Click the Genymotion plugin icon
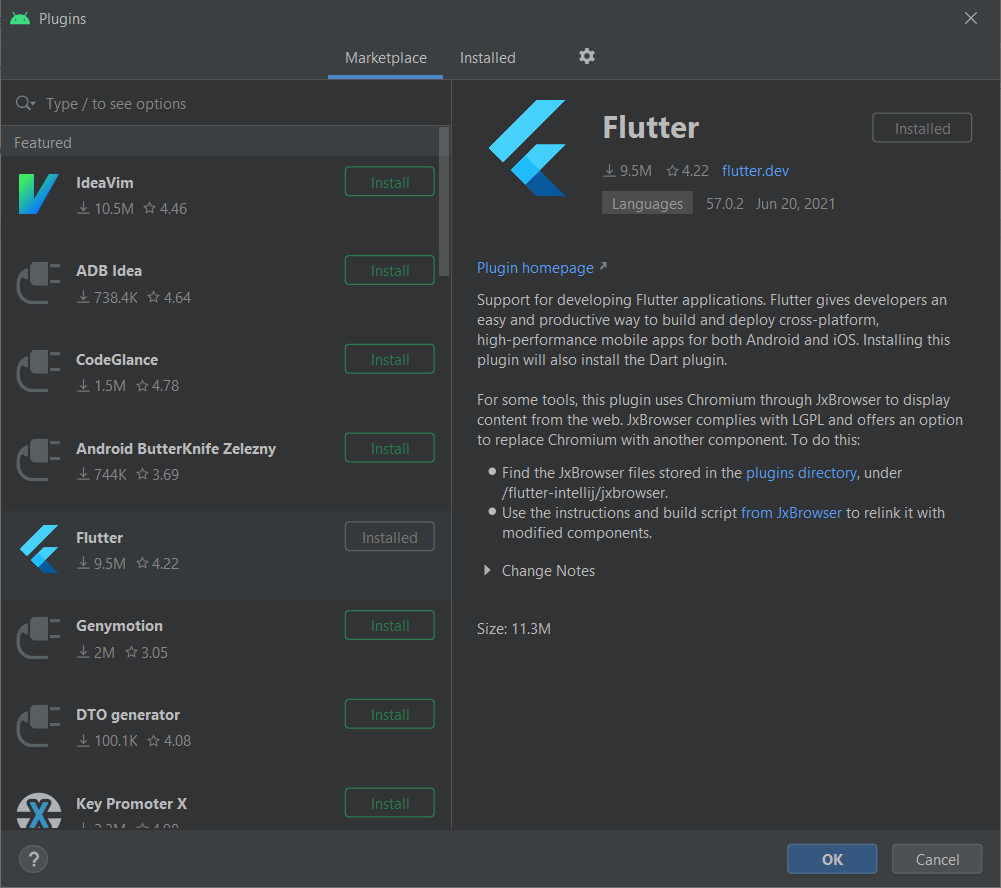This screenshot has height=888, width=1001. coord(38,638)
